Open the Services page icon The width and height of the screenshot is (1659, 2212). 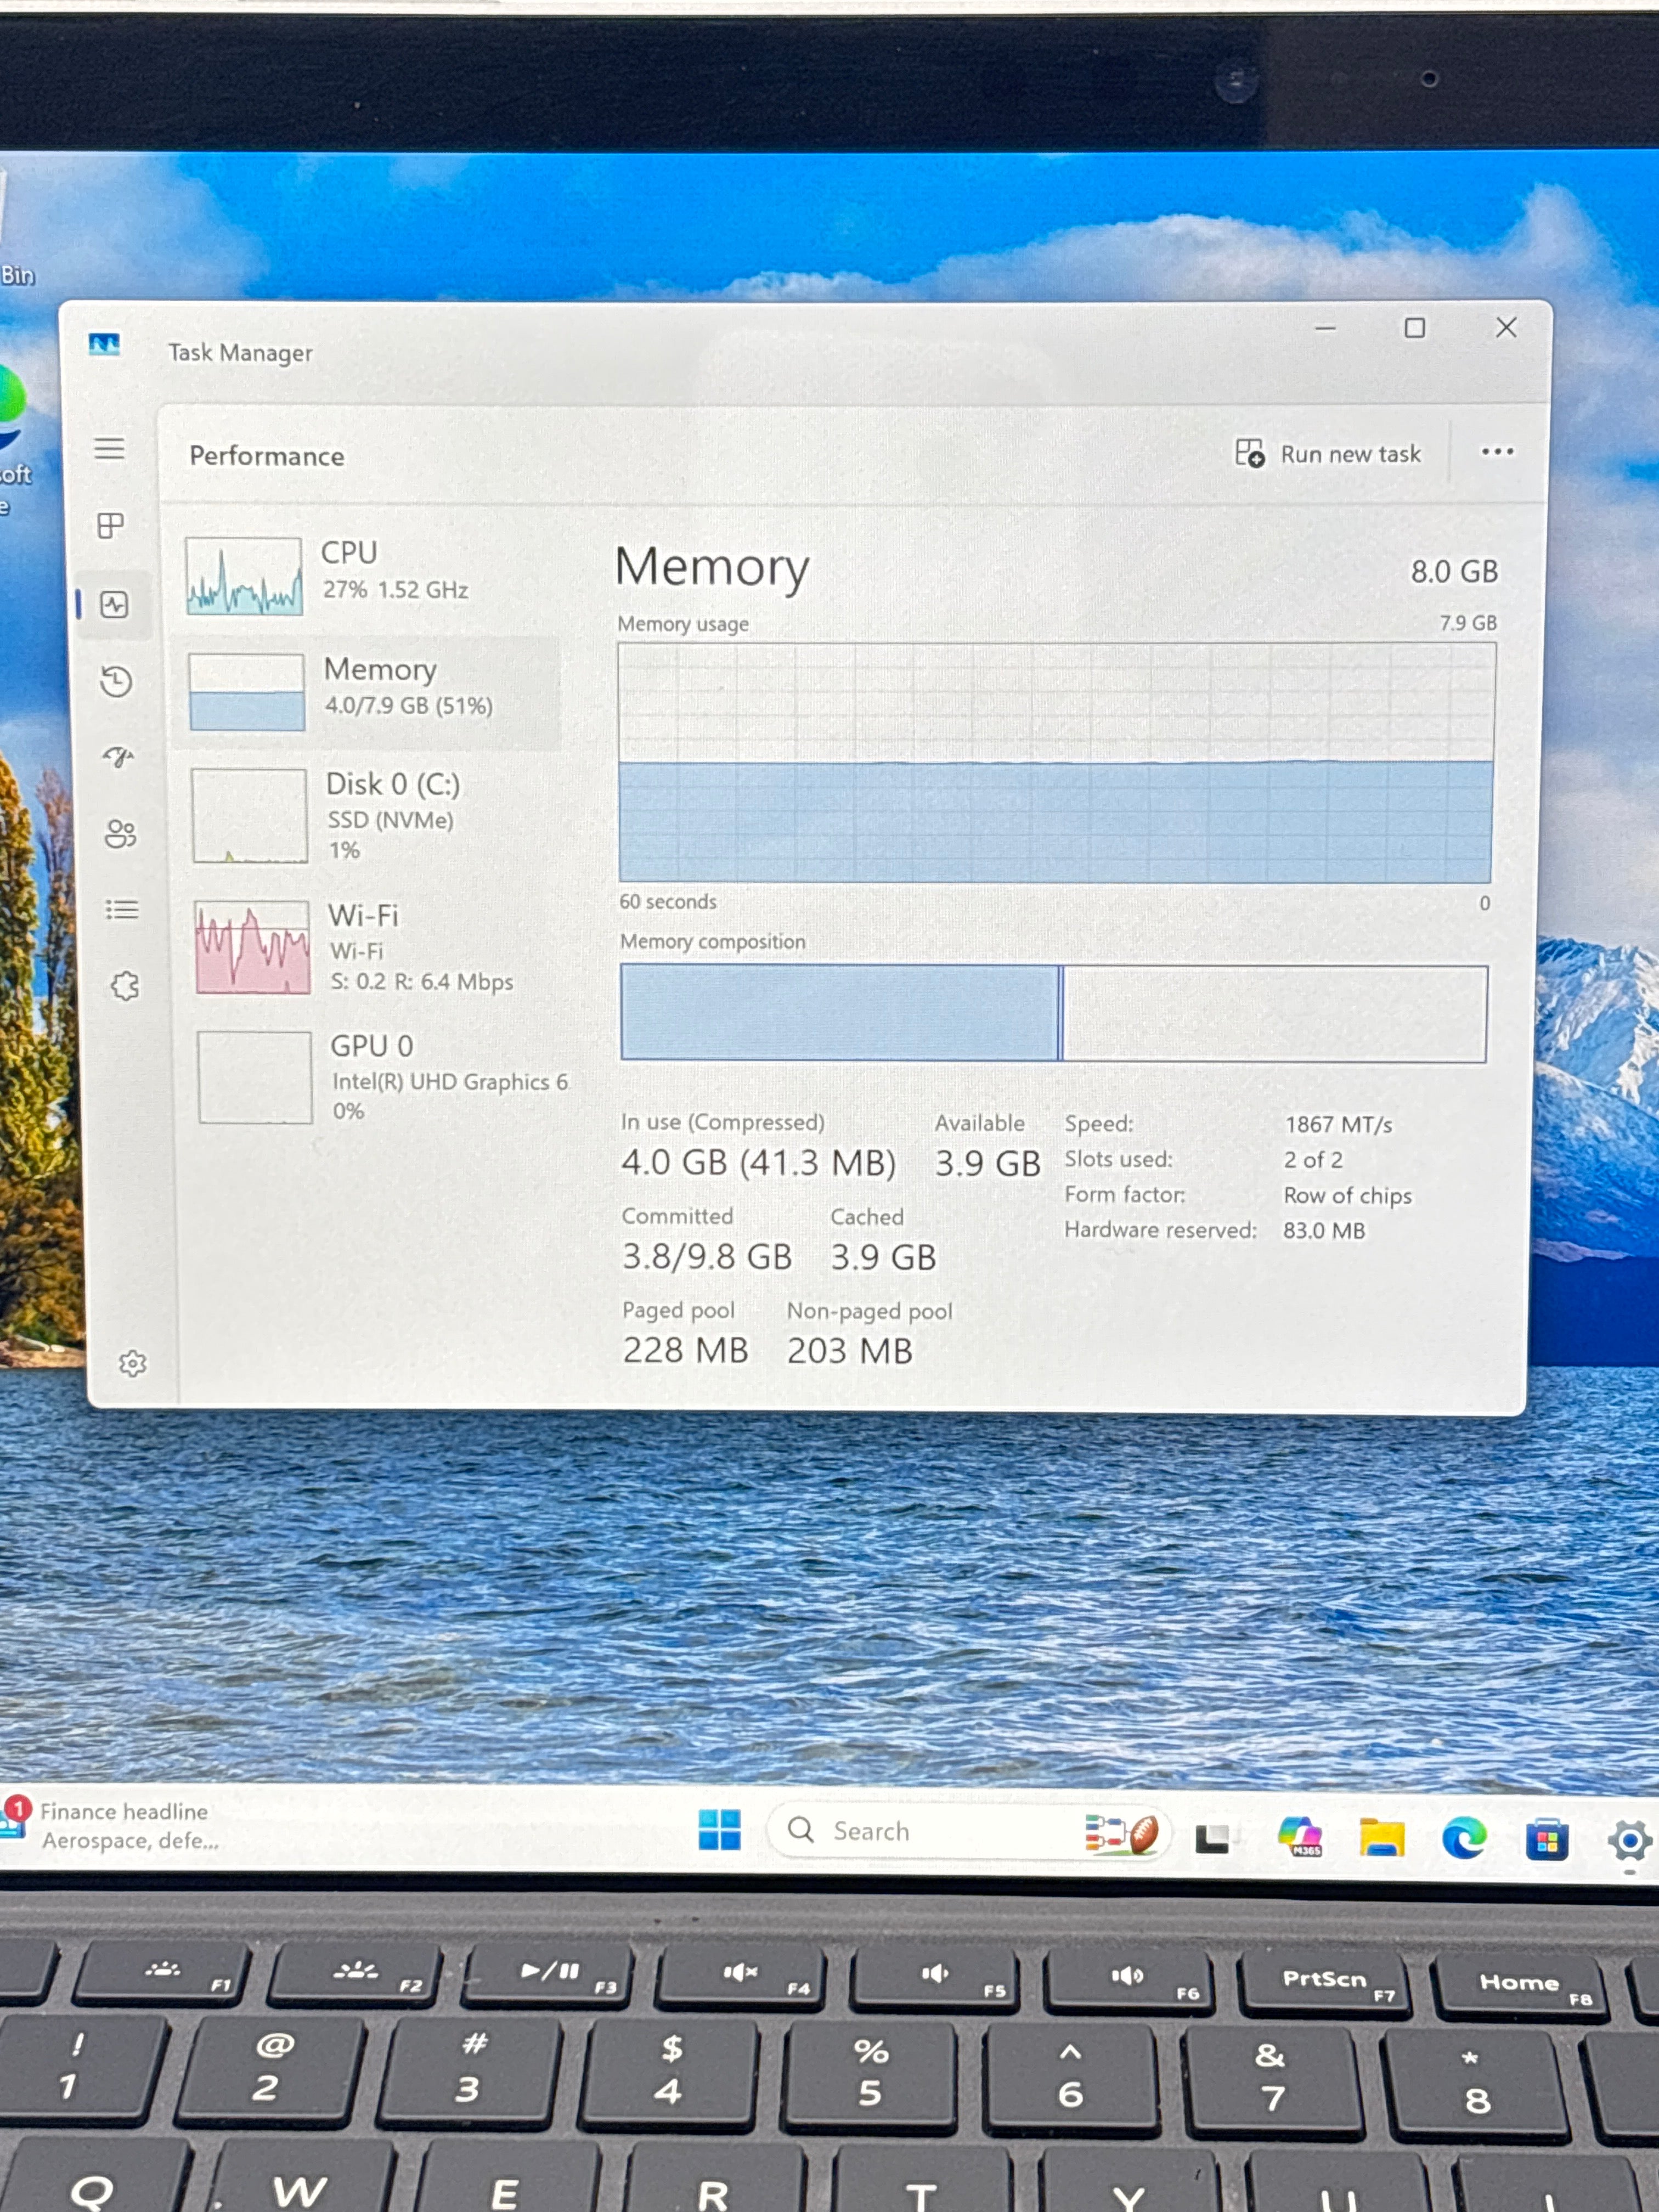pyautogui.click(x=125, y=986)
